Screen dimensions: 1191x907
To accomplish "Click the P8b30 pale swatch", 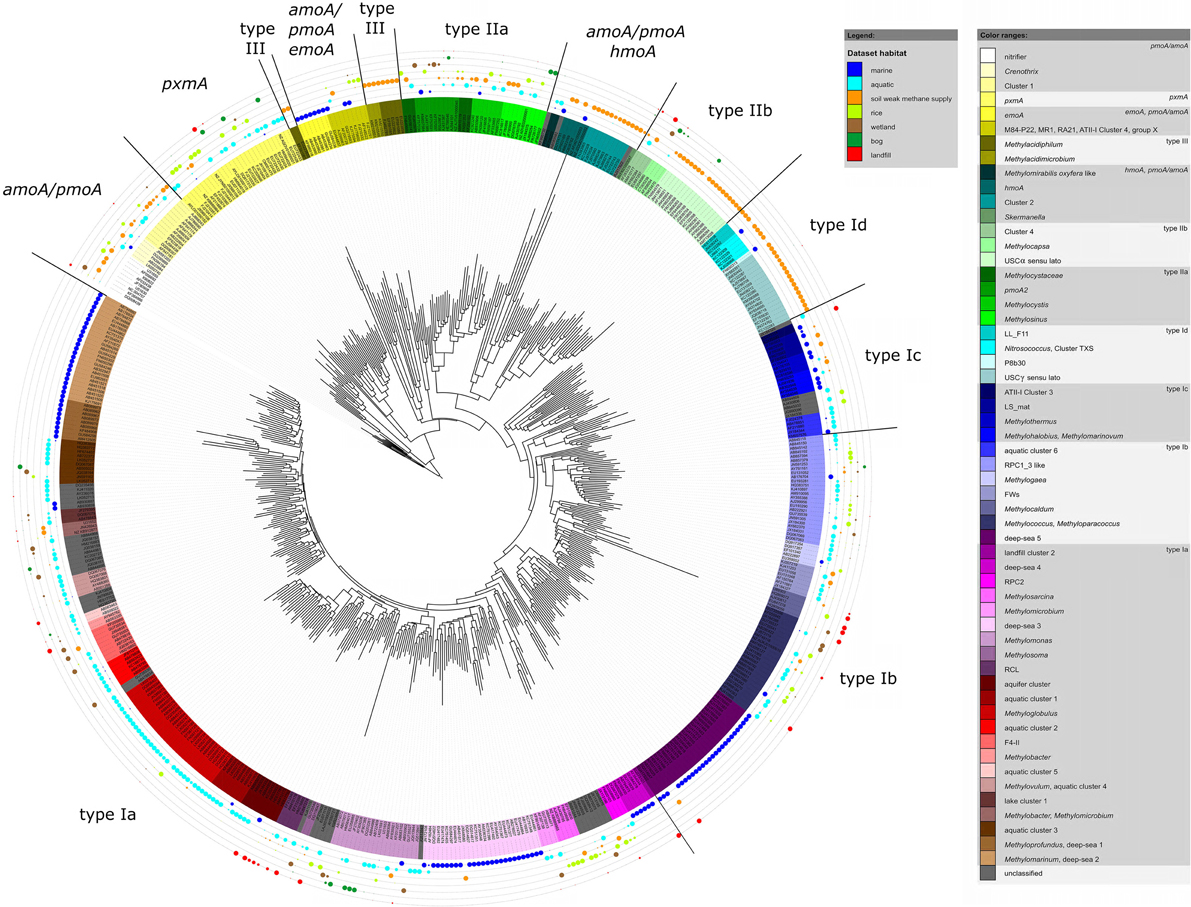I will pyautogui.click(x=987, y=362).
